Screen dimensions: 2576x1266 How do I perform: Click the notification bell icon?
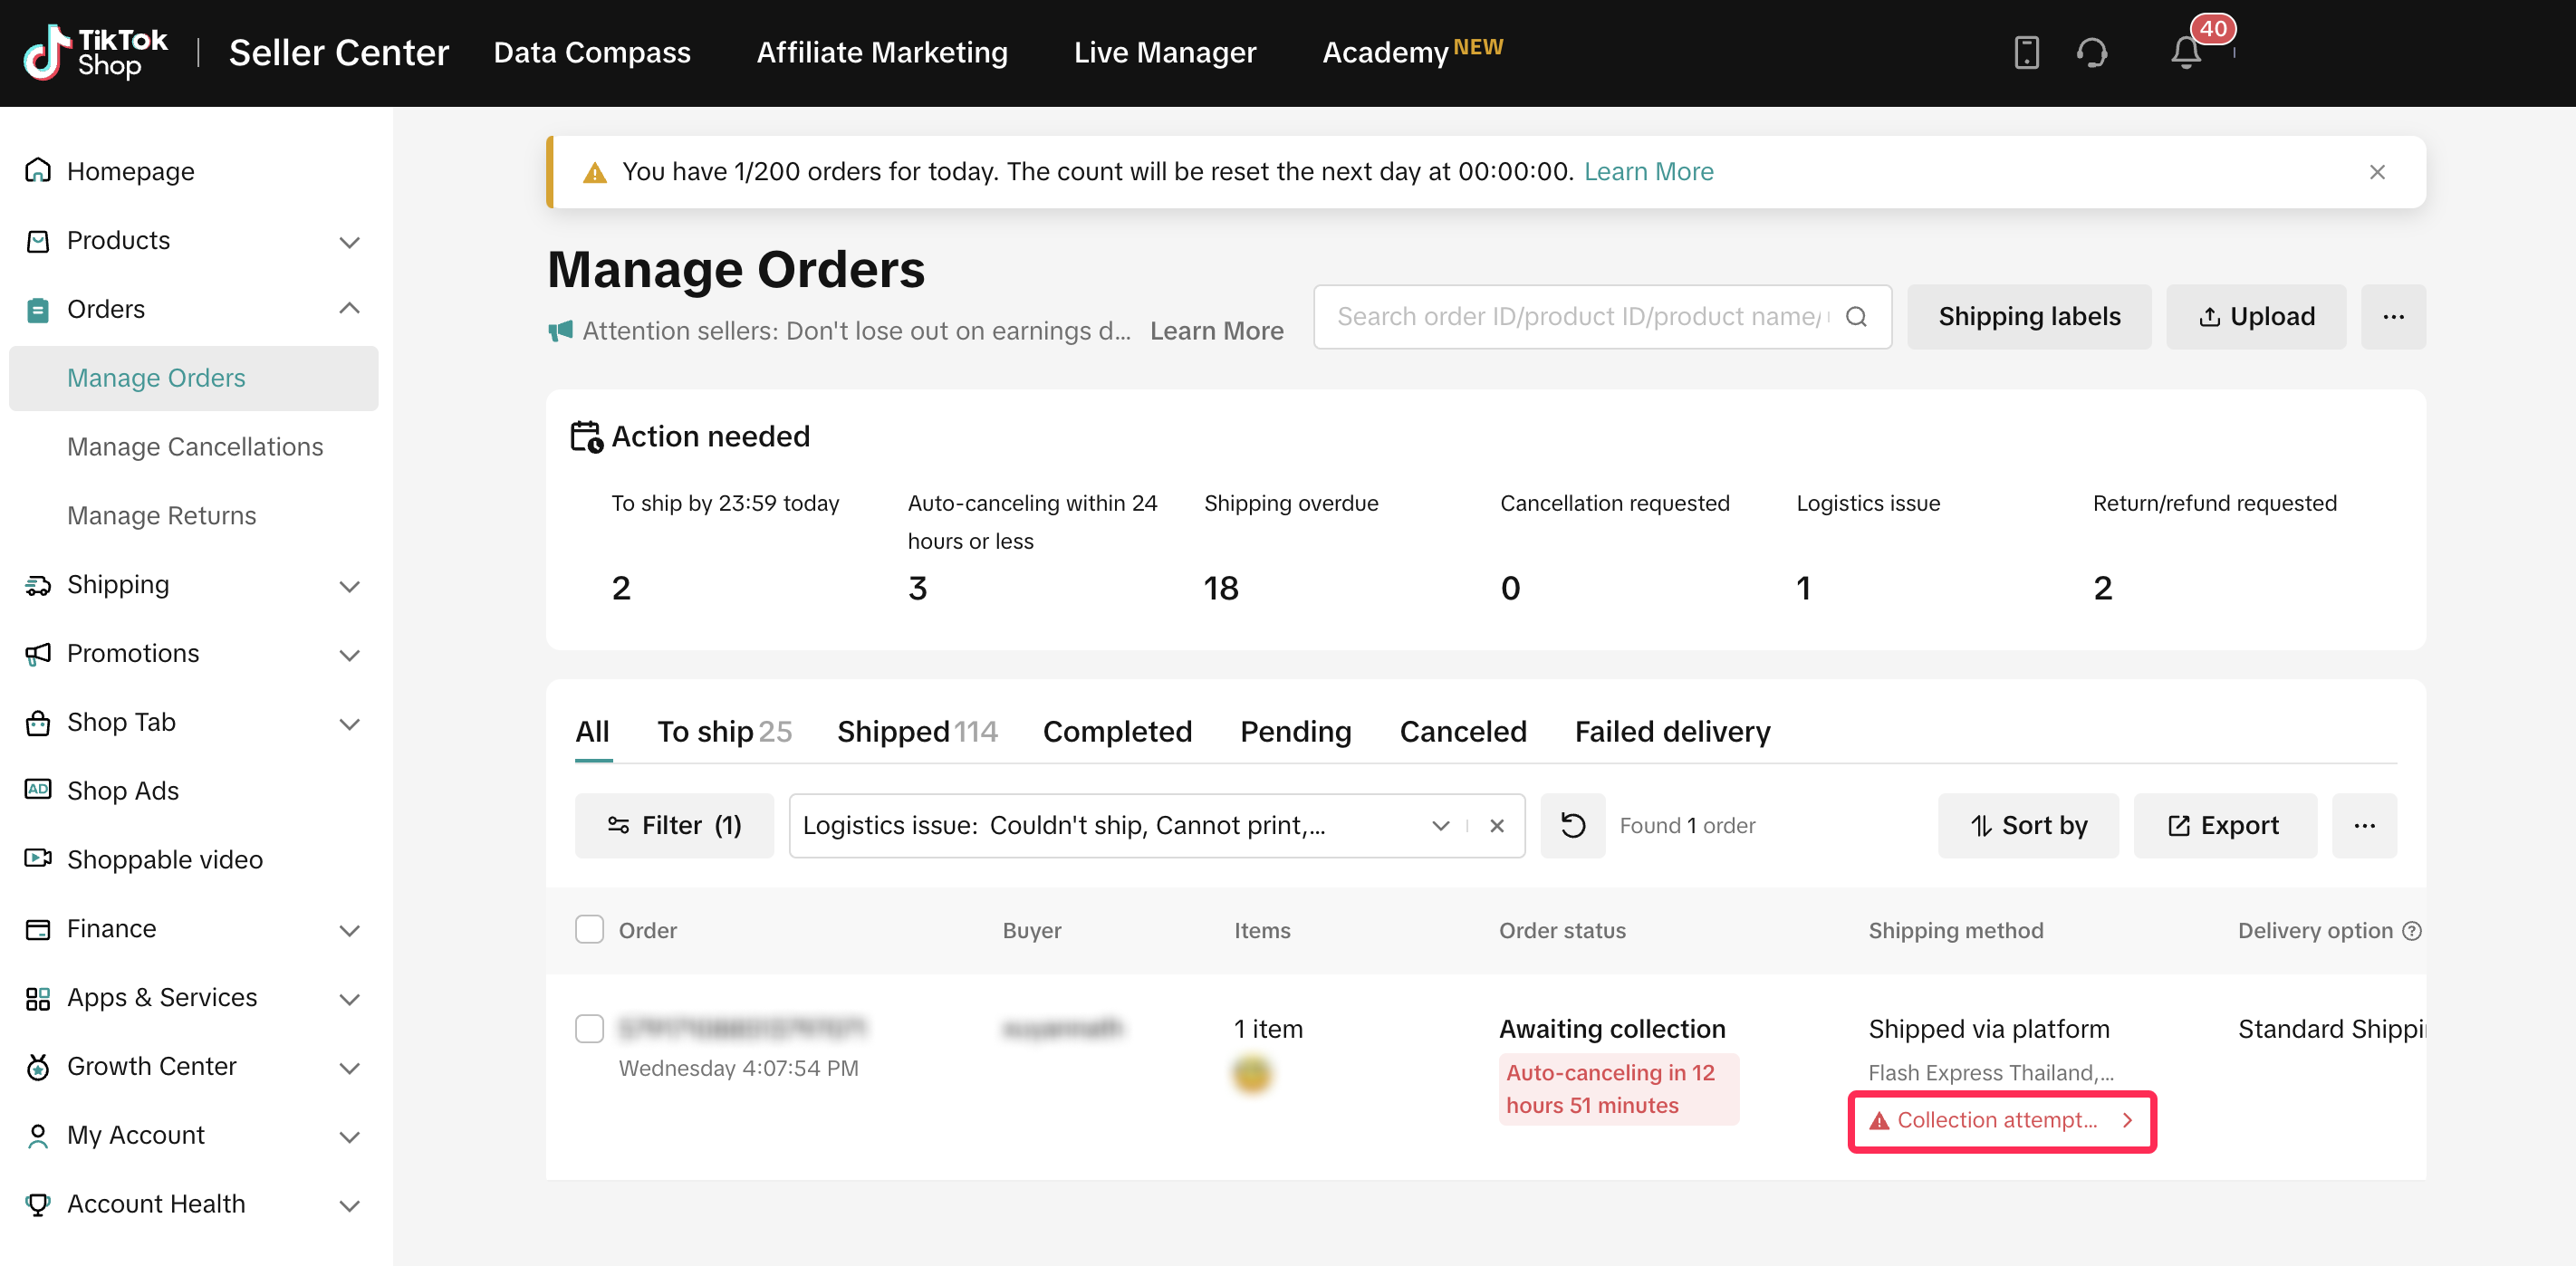[2186, 52]
